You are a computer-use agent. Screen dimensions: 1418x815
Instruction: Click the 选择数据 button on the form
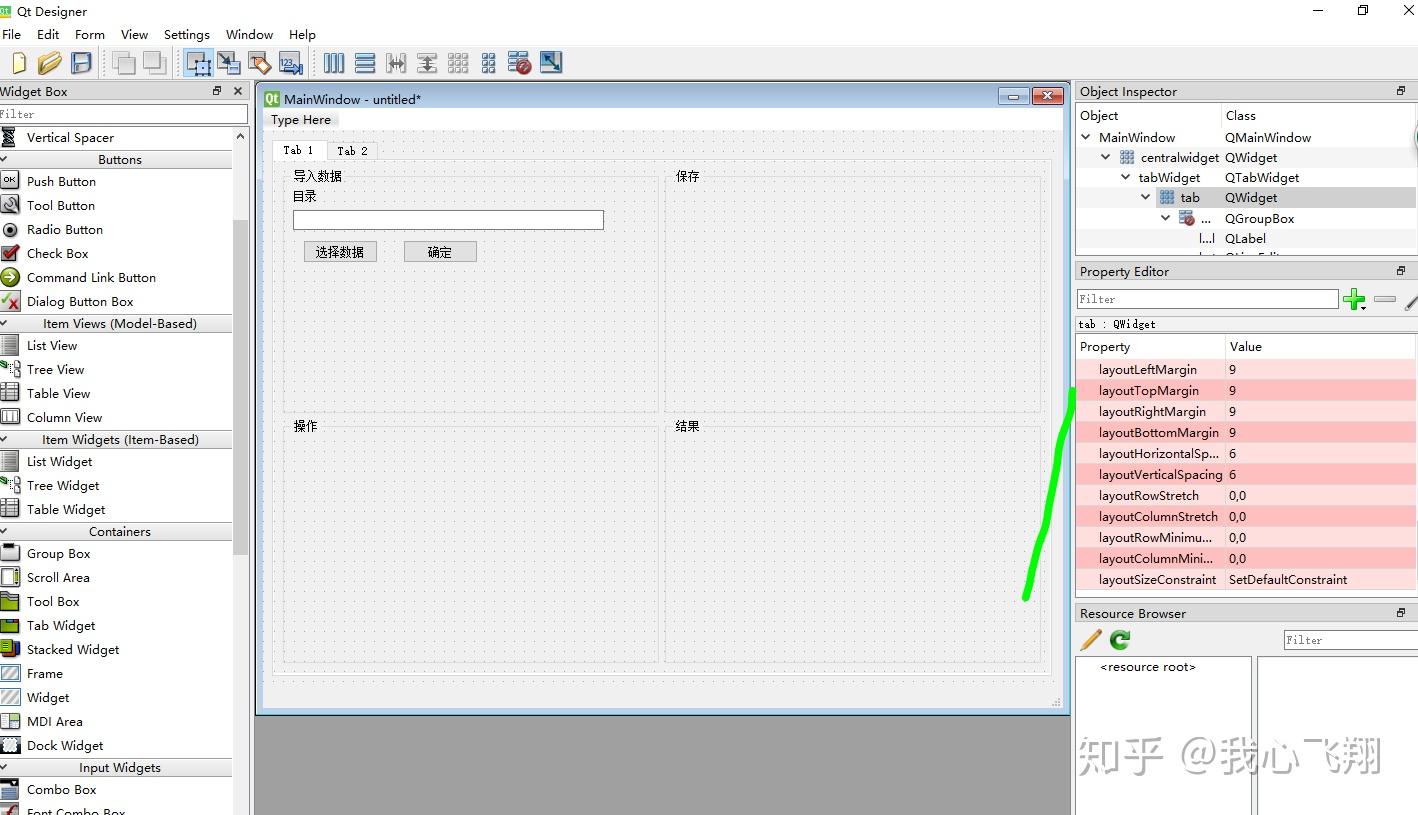click(x=339, y=251)
